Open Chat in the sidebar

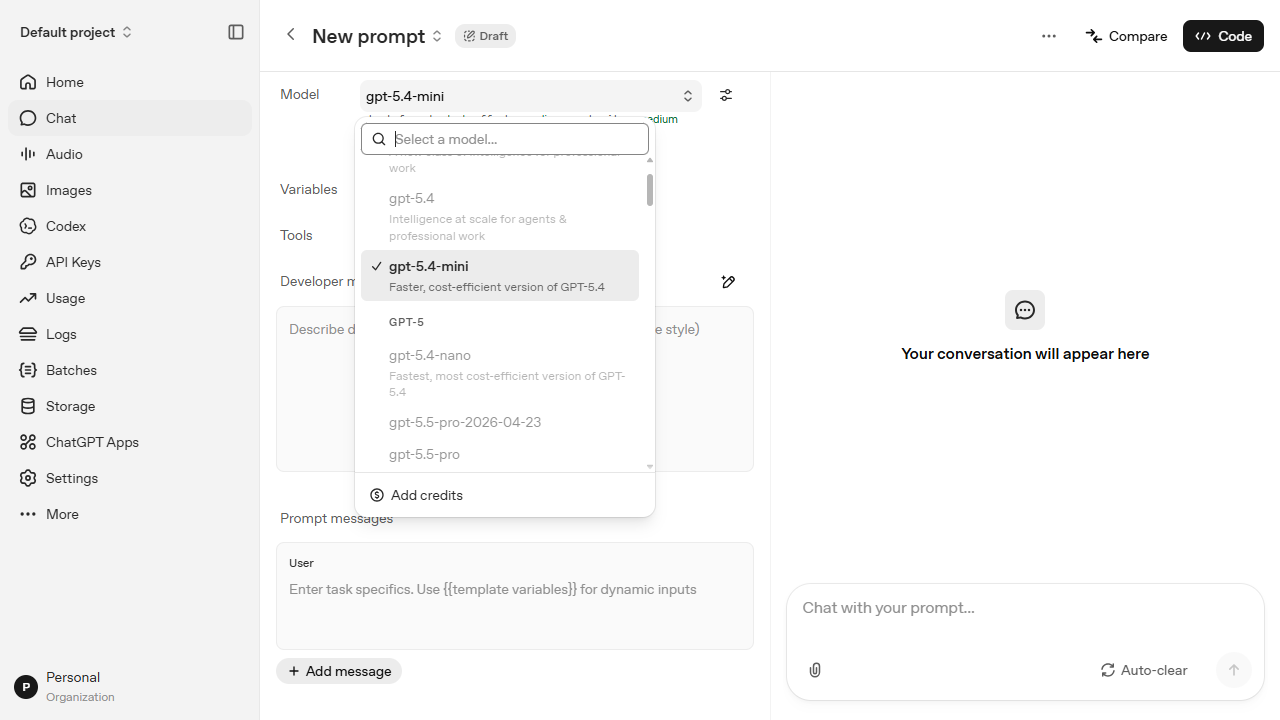(x=130, y=118)
